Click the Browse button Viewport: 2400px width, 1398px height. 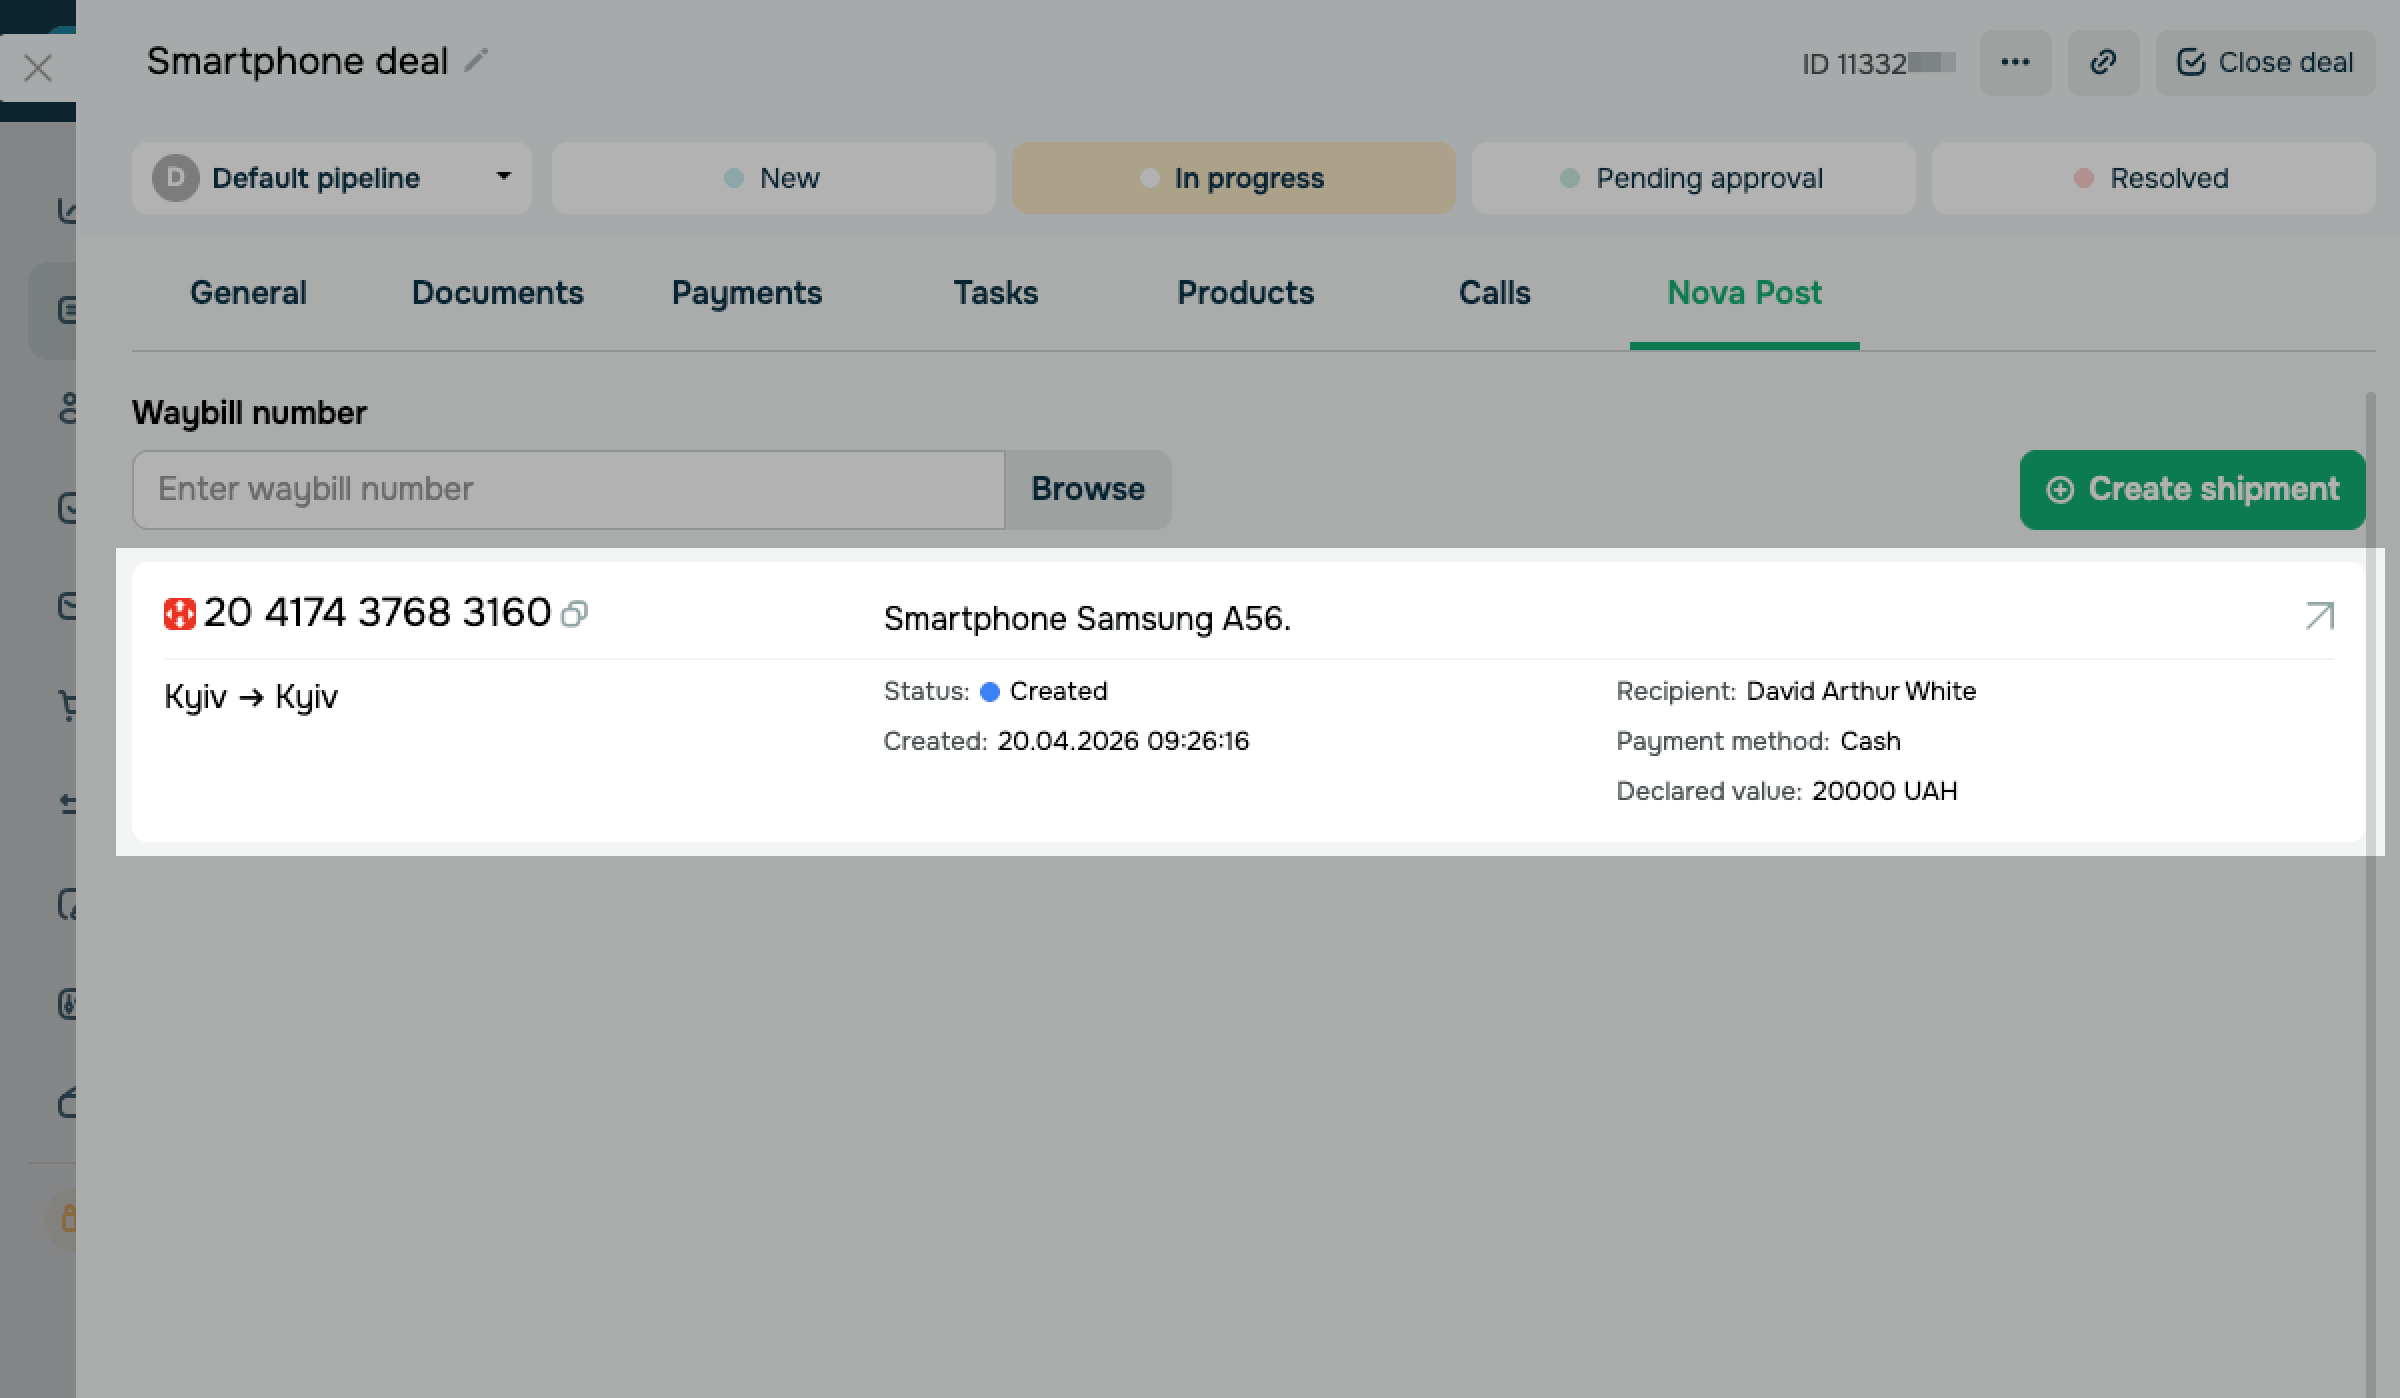click(x=1087, y=489)
